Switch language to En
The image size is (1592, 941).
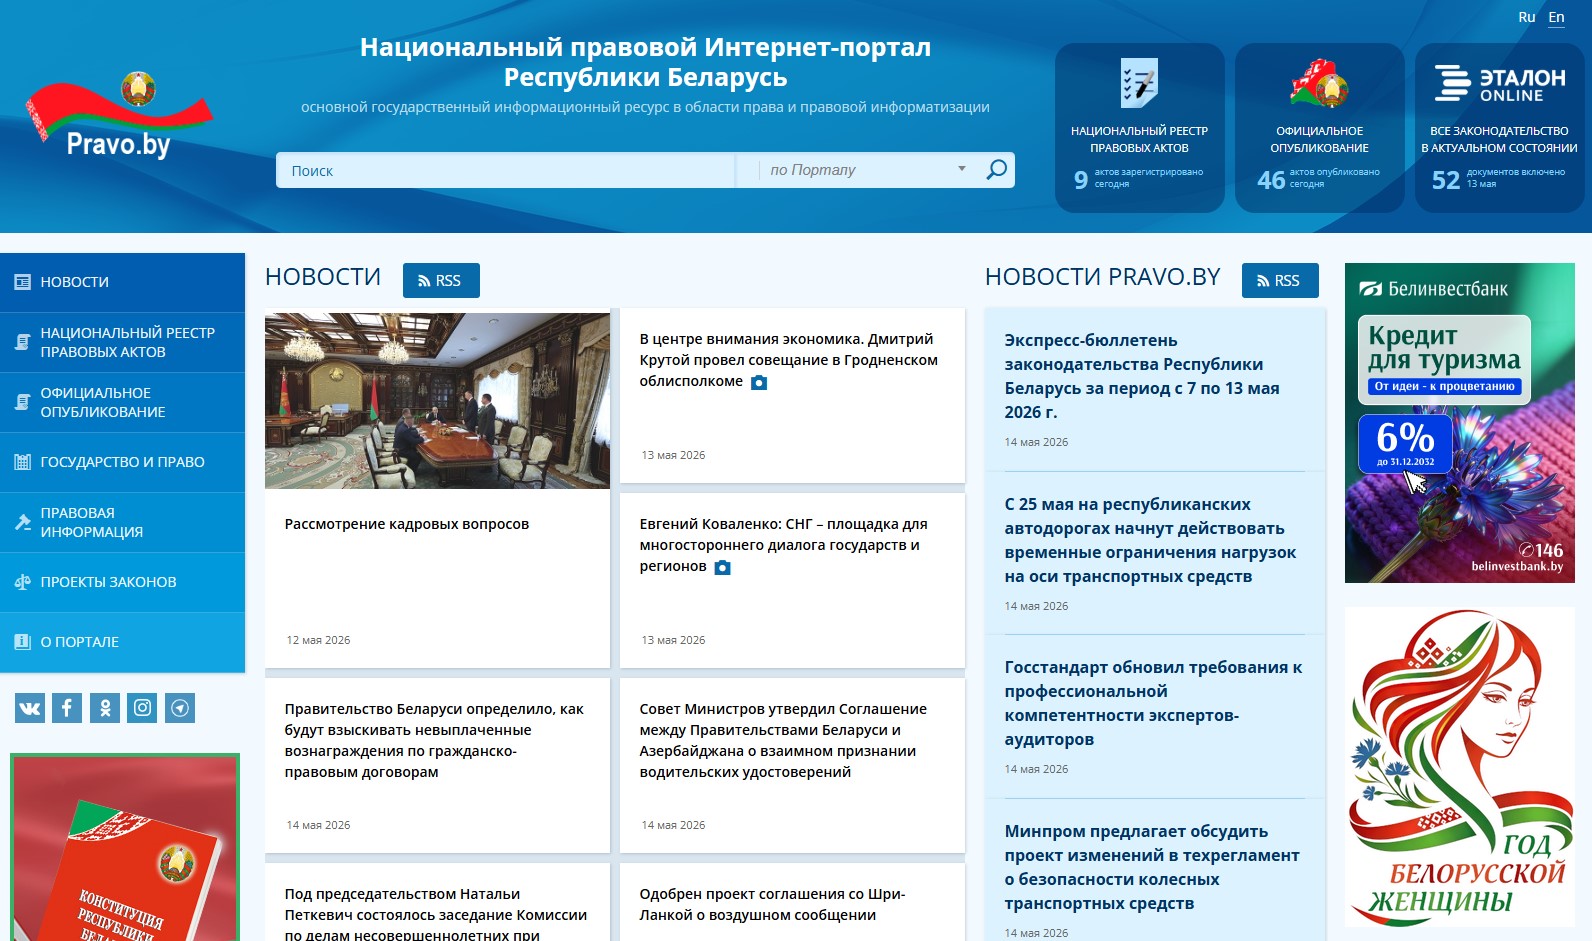(1557, 17)
